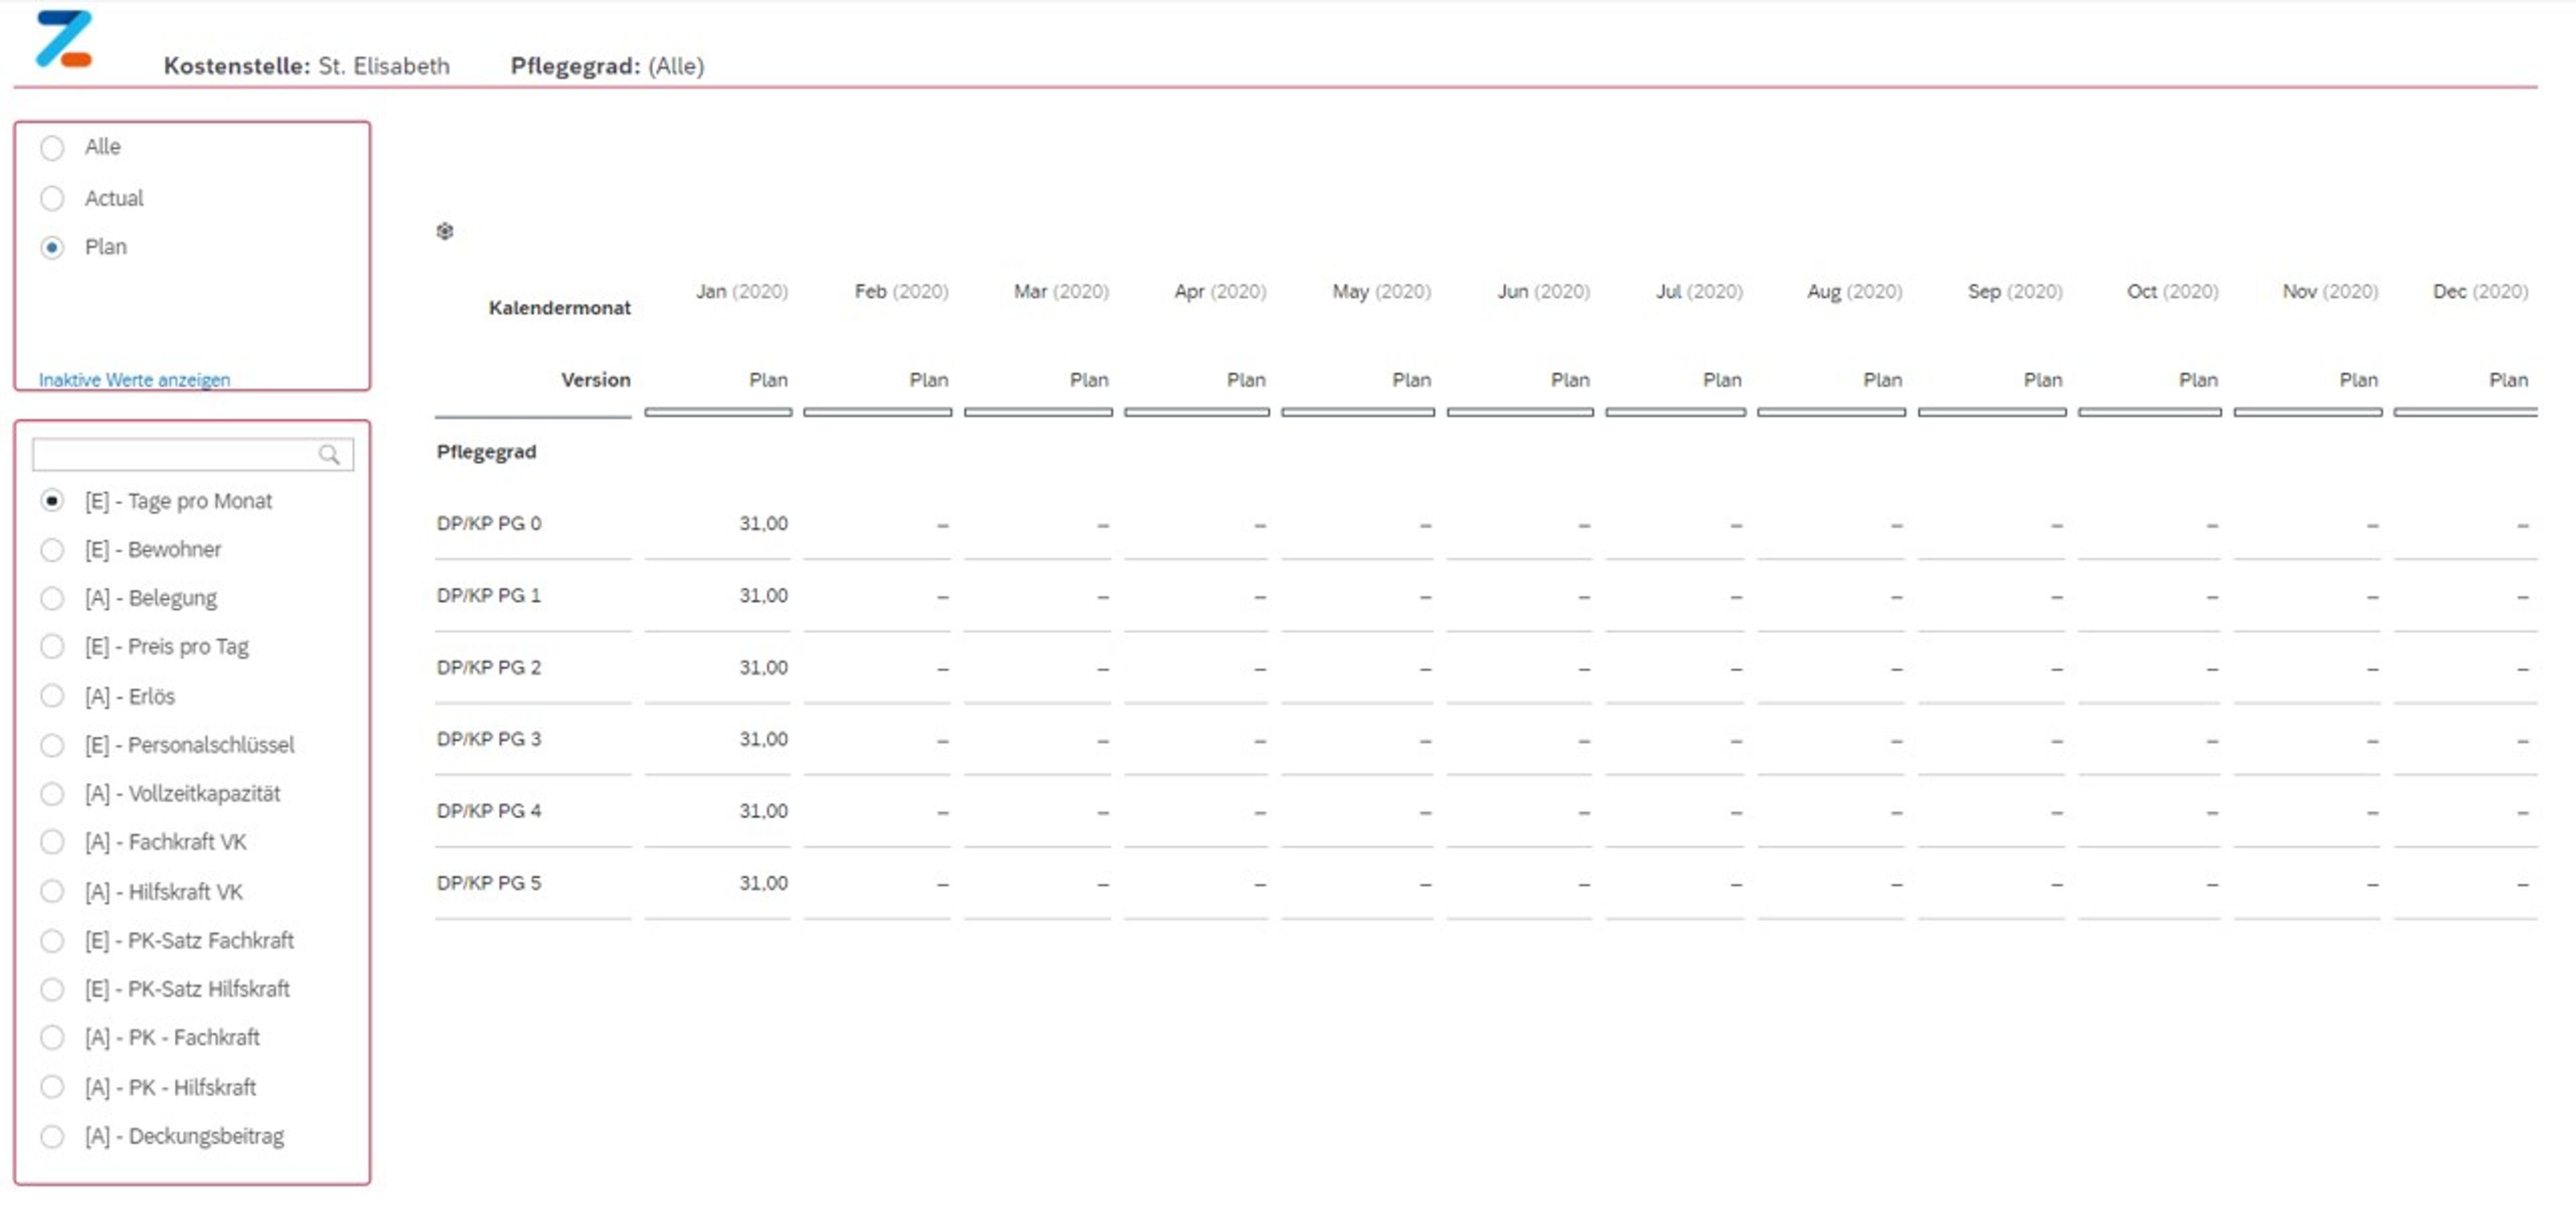The height and width of the screenshot is (1210, 2576).
Task: Open Inaktive Werte anzeigen link
Action: pyautogui.click(x=134, y=380)
